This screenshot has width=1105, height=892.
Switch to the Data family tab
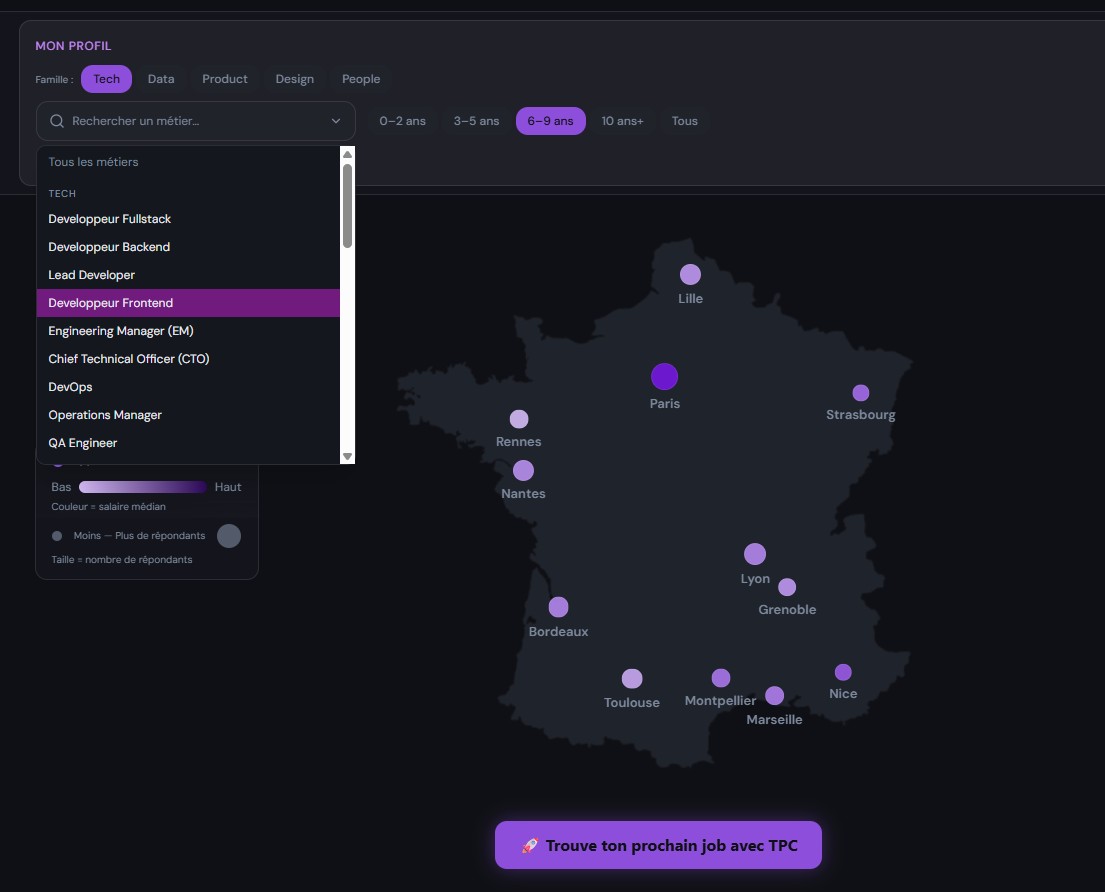pyautogui.click(x=161, y=79)
